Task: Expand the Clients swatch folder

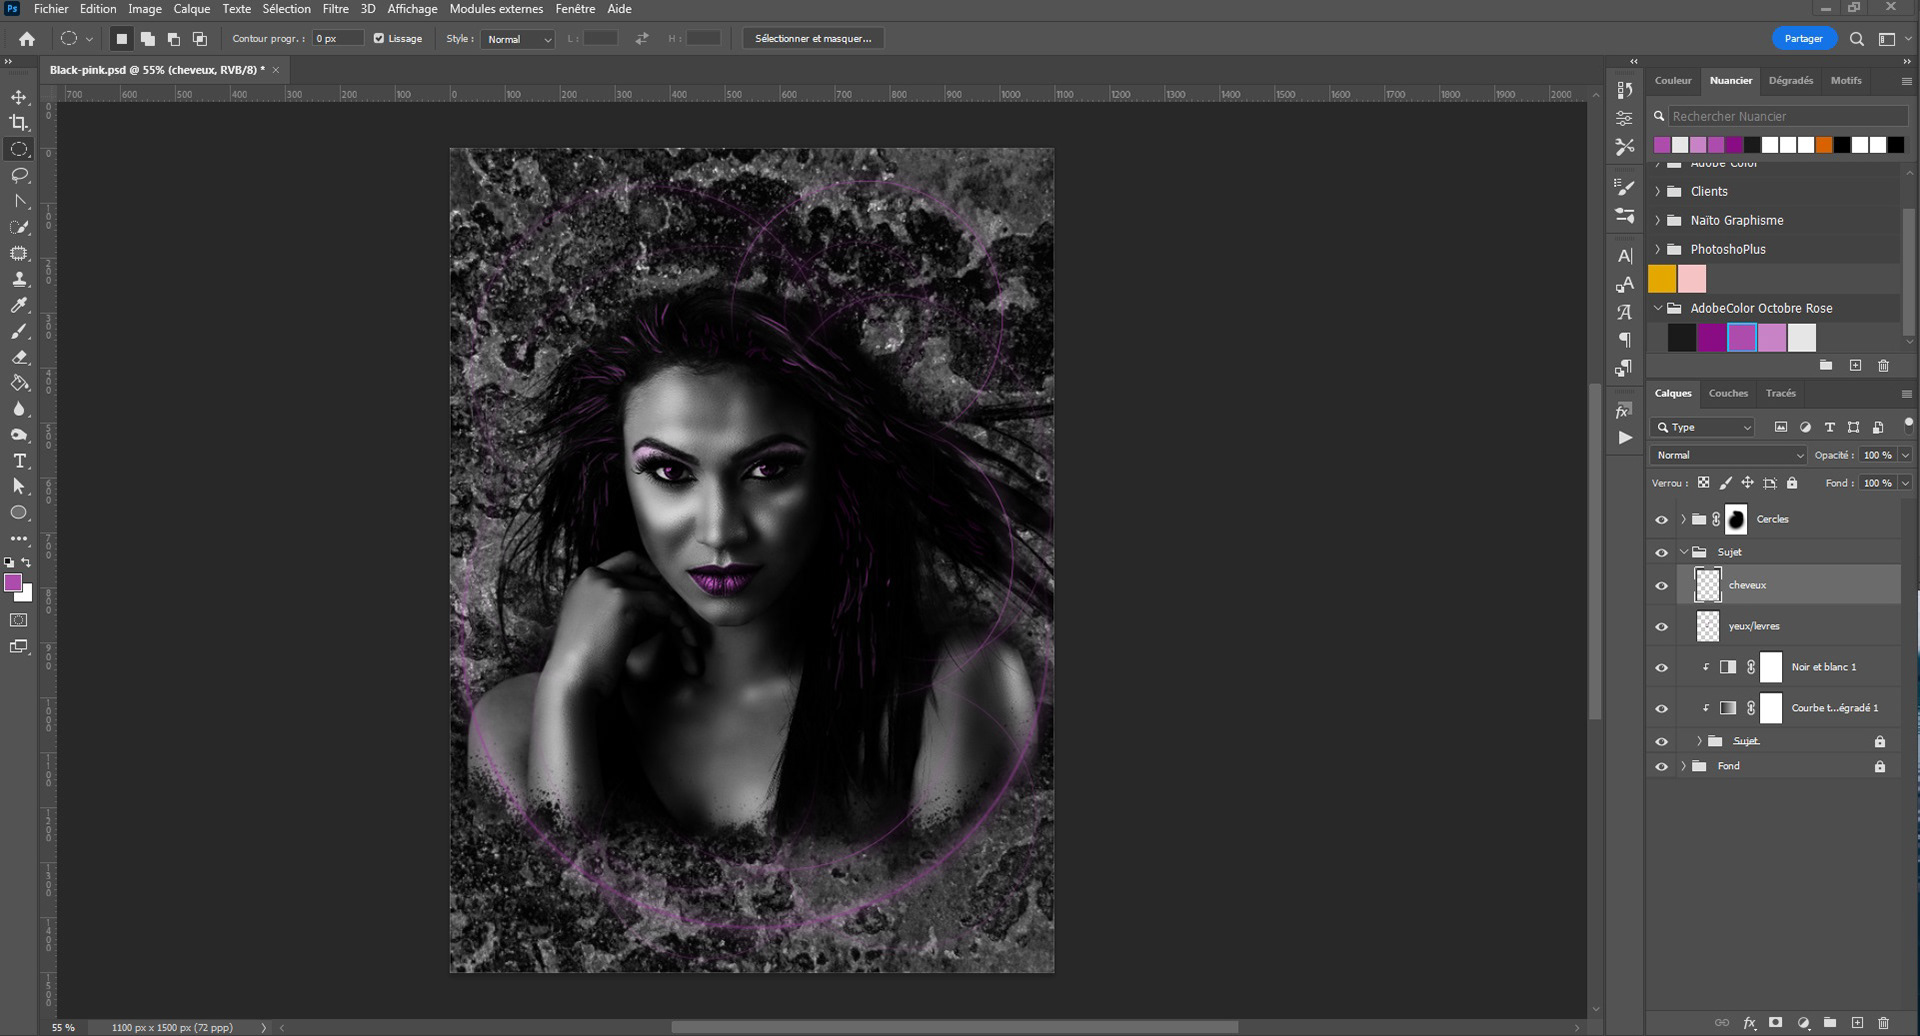Action: (1658, 191)
